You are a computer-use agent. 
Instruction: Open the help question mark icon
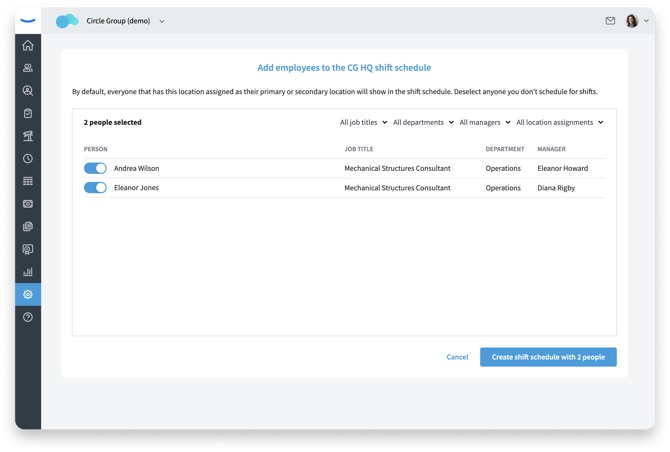[28, 317]
